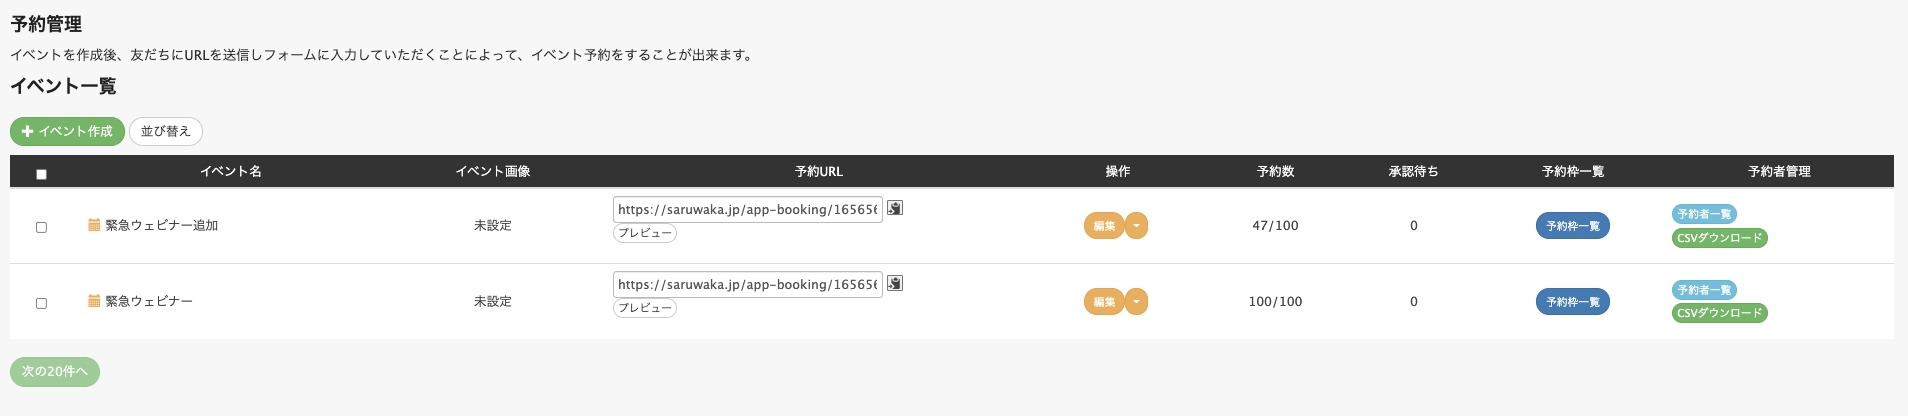1908x416 pixels.
Task: Download CSV for 緊急ウェビナー event
Action: tap(1720, 313)
